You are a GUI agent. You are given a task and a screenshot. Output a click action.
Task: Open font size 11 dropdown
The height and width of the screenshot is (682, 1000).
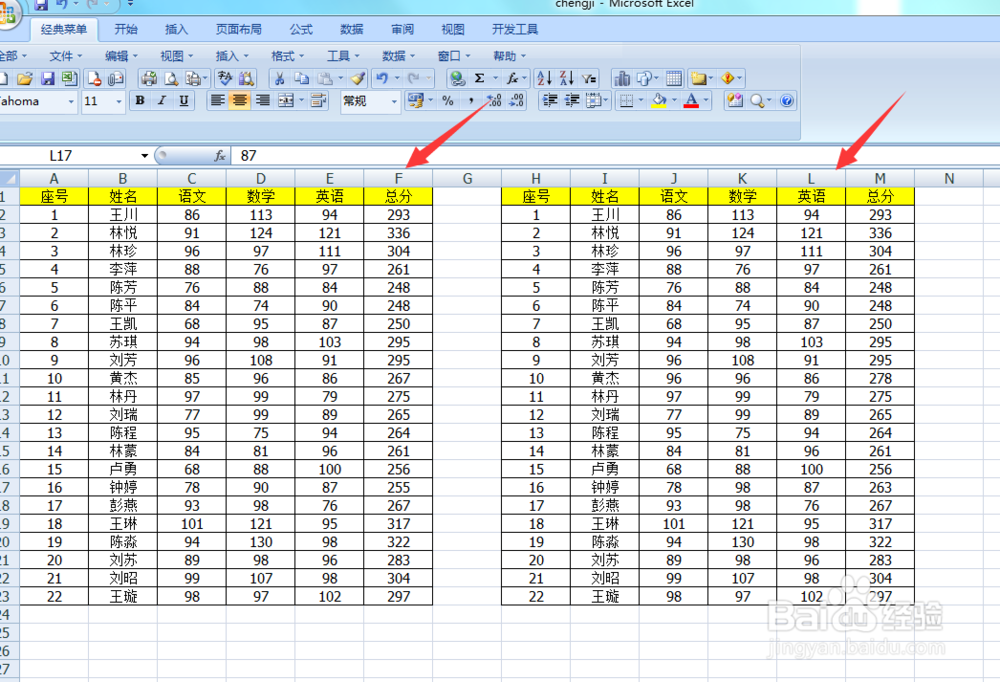point(119,101)
